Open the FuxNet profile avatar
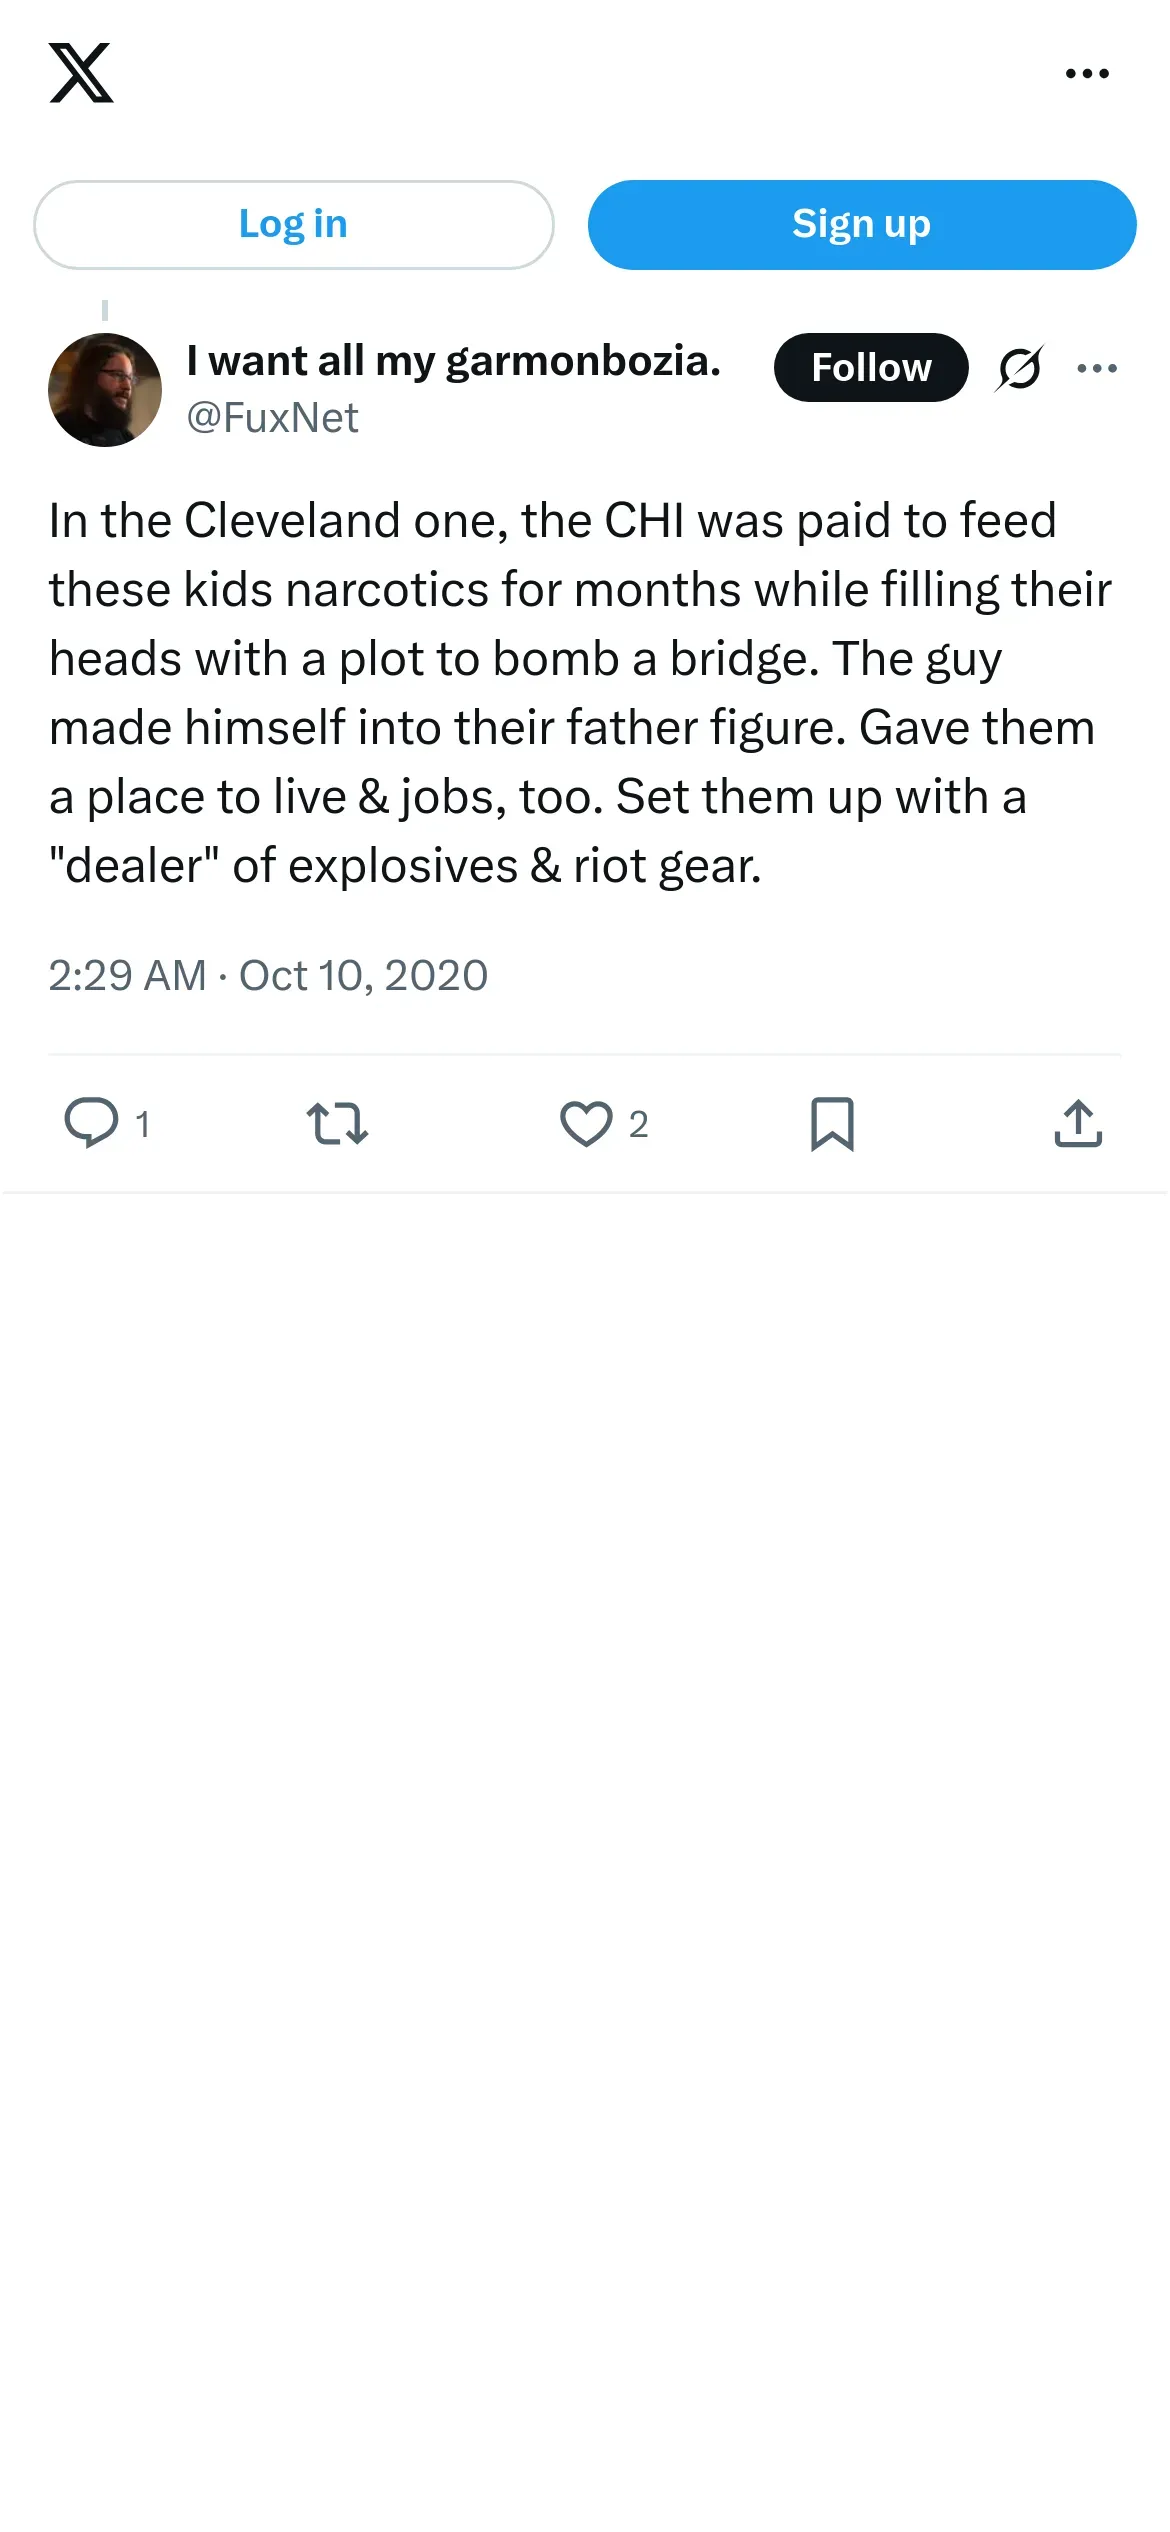Image resolution: width=1170 pixels, height=2532 pixels. coord(105,390)
